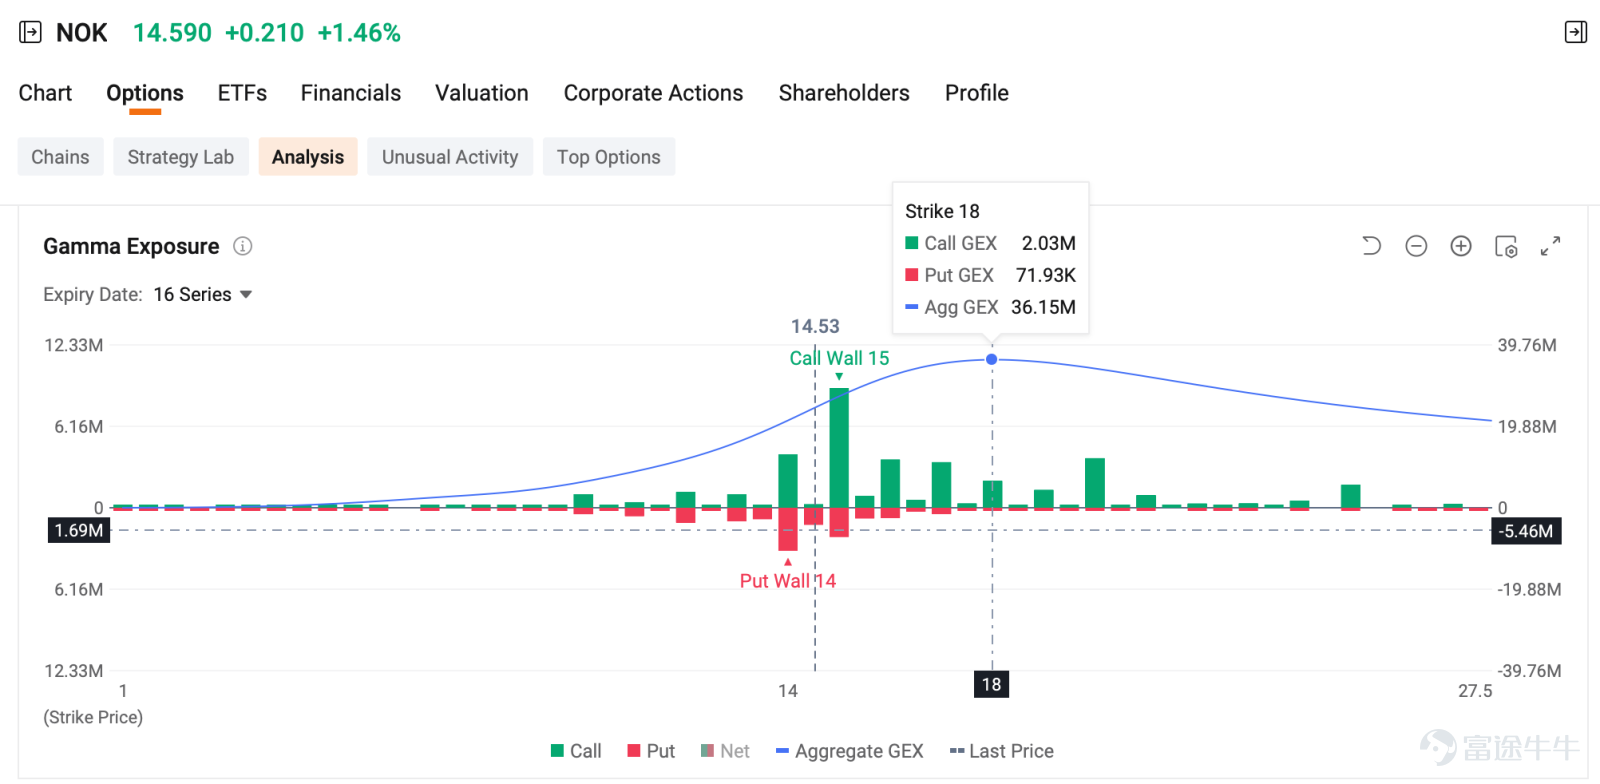The width and height of the screenshot is (1600, 784).
Task: Switch to the Chart tab
Action: (45, 93)
